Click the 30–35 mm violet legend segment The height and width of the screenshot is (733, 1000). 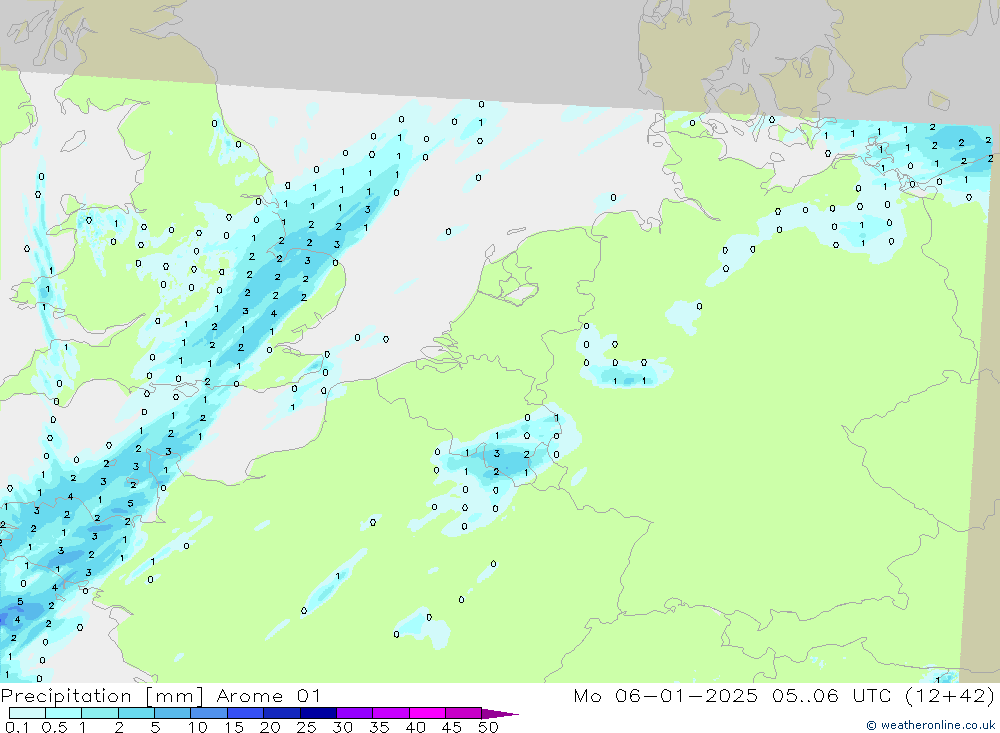[x=354, y=713]
